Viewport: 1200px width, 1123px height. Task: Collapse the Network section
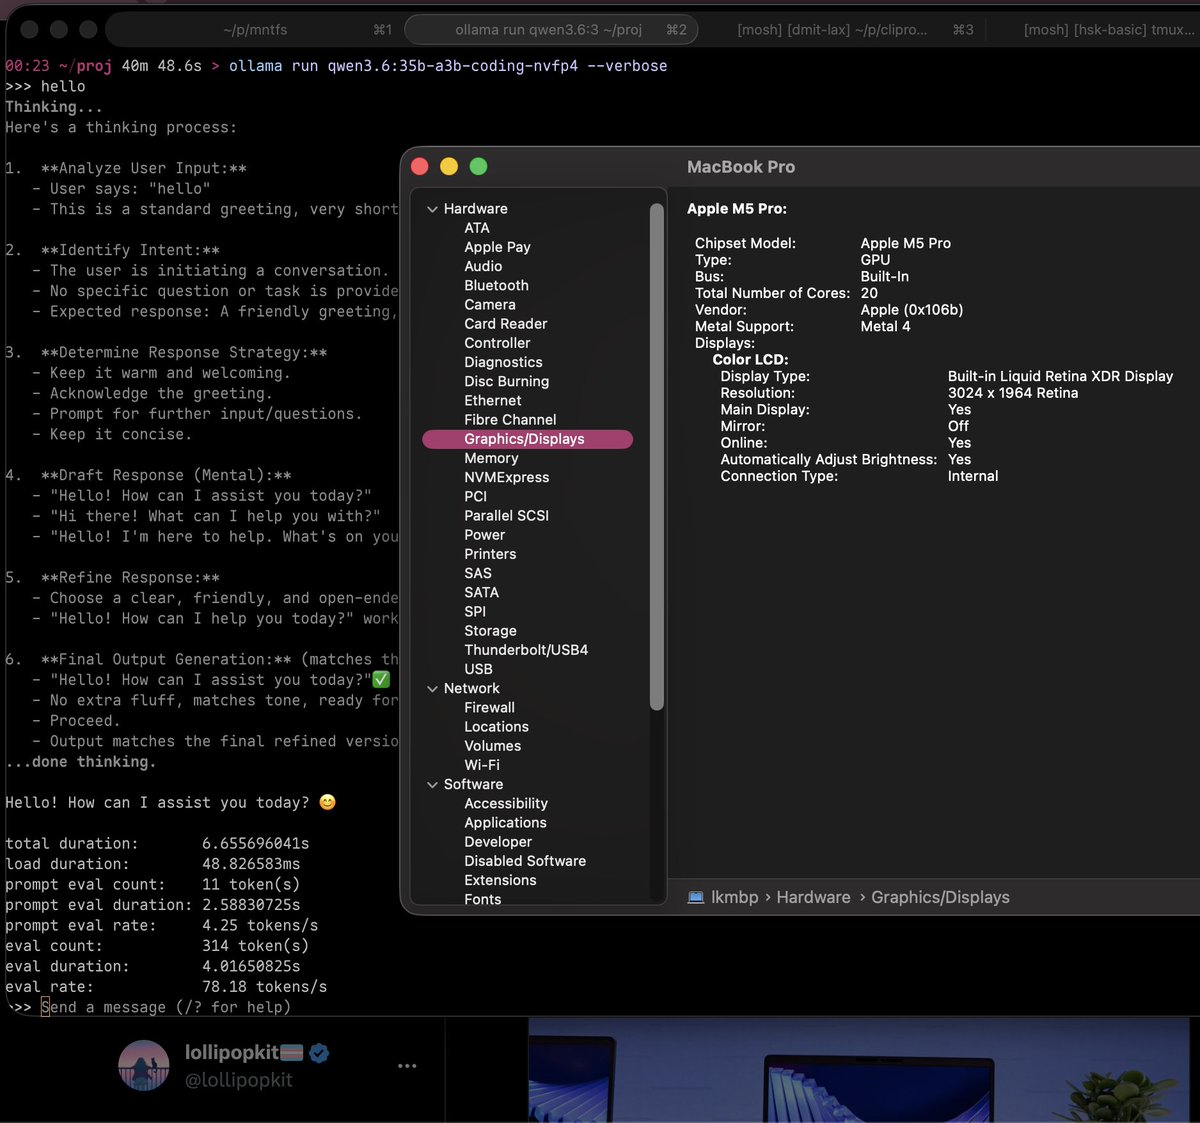[x=432, y=688]
